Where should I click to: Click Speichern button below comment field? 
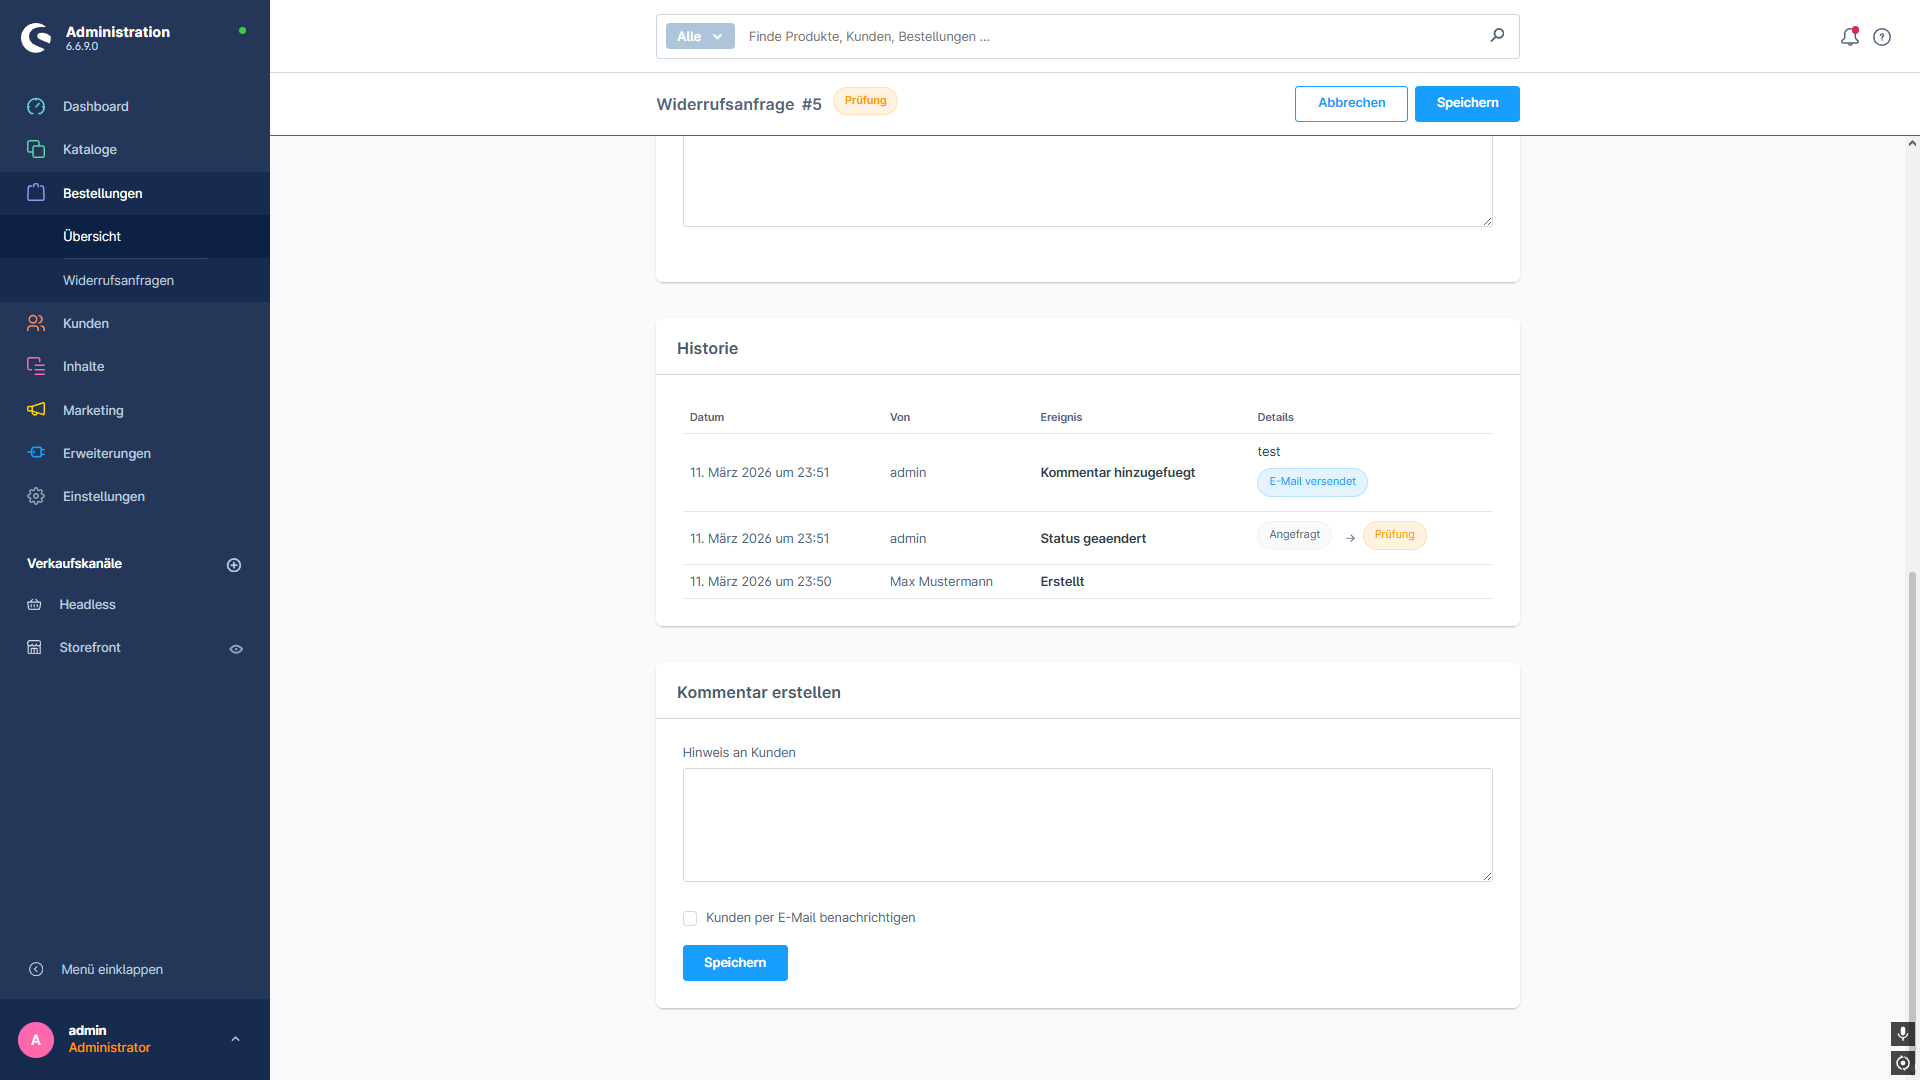[x=735, y=963]
